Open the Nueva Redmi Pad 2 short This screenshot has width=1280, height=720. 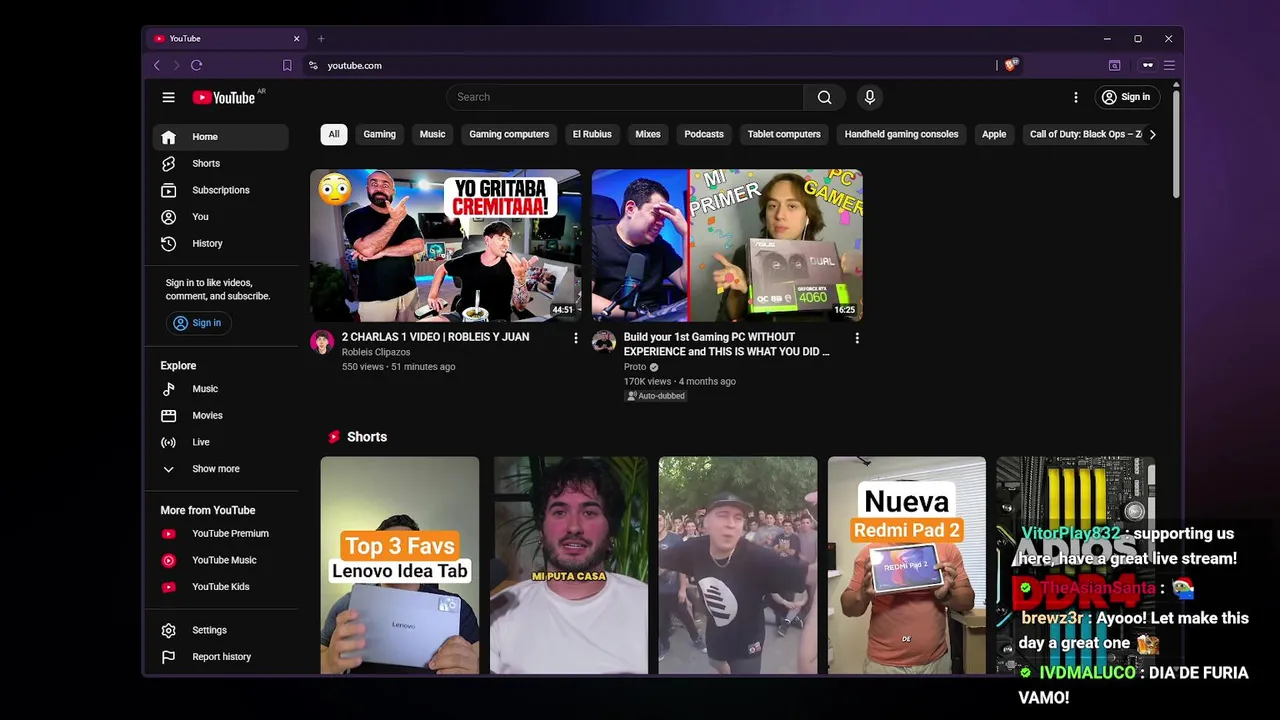(907, 565)
